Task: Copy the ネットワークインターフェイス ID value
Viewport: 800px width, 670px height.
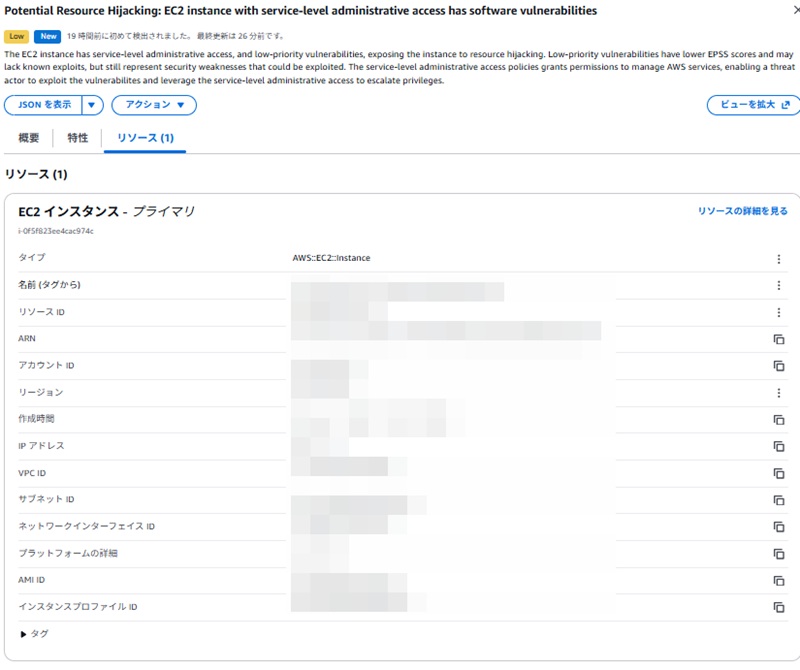Action: [x=778, y=527]
